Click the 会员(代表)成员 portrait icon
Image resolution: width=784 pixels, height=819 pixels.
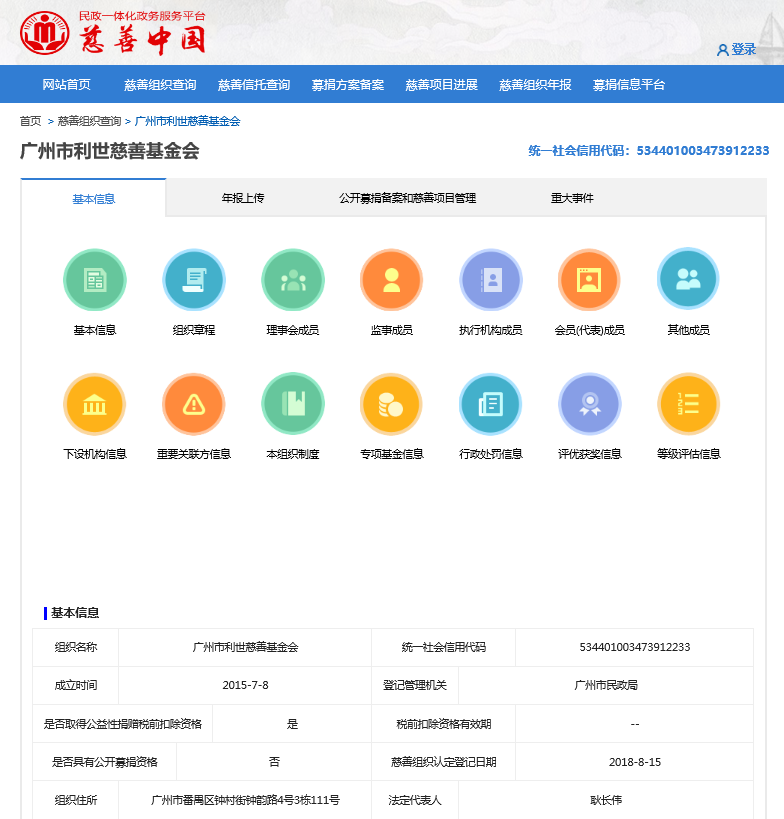pos(589,280)
